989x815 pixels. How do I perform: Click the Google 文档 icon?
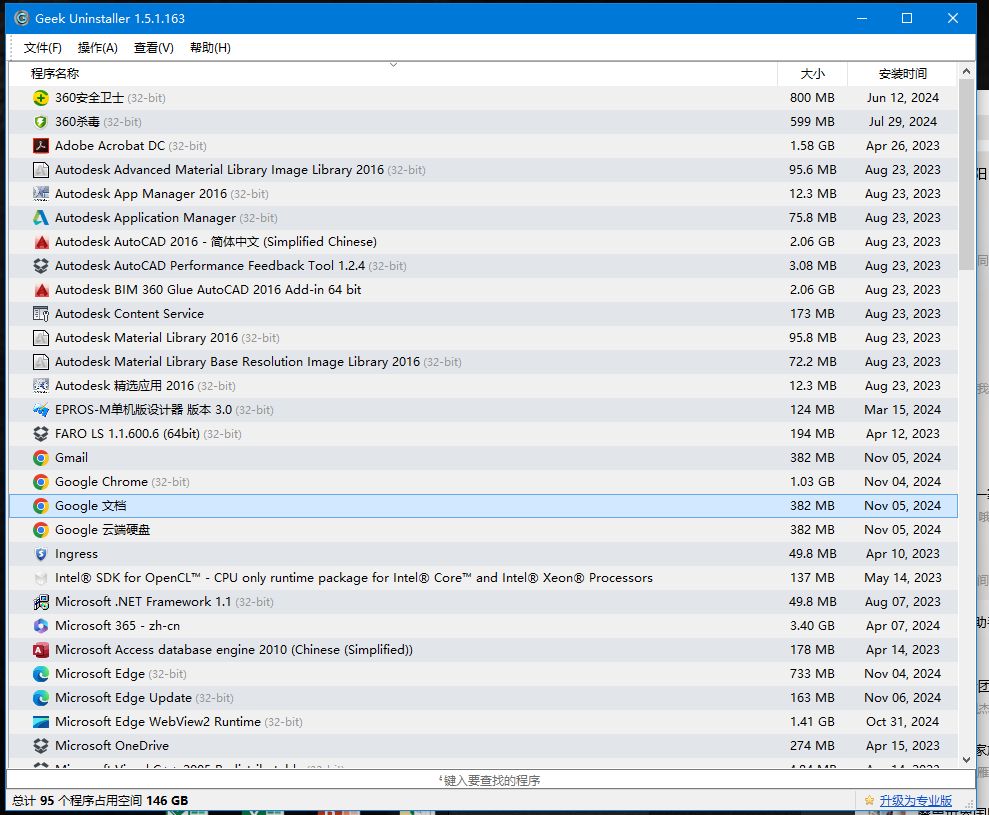point(40,506)
